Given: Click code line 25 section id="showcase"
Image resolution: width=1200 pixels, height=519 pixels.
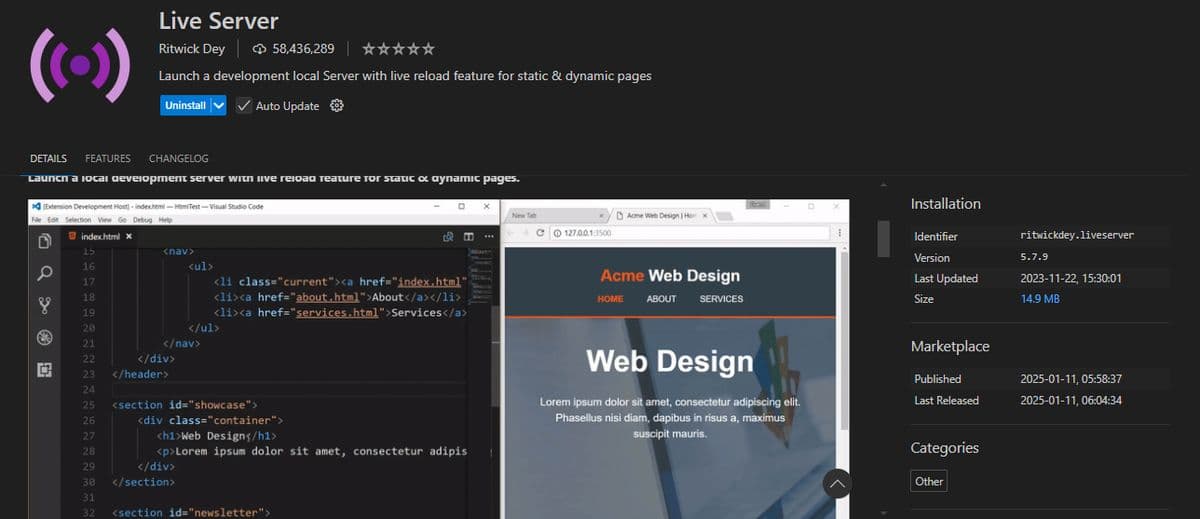Looking at the screenshot, I should pos(186,404).
